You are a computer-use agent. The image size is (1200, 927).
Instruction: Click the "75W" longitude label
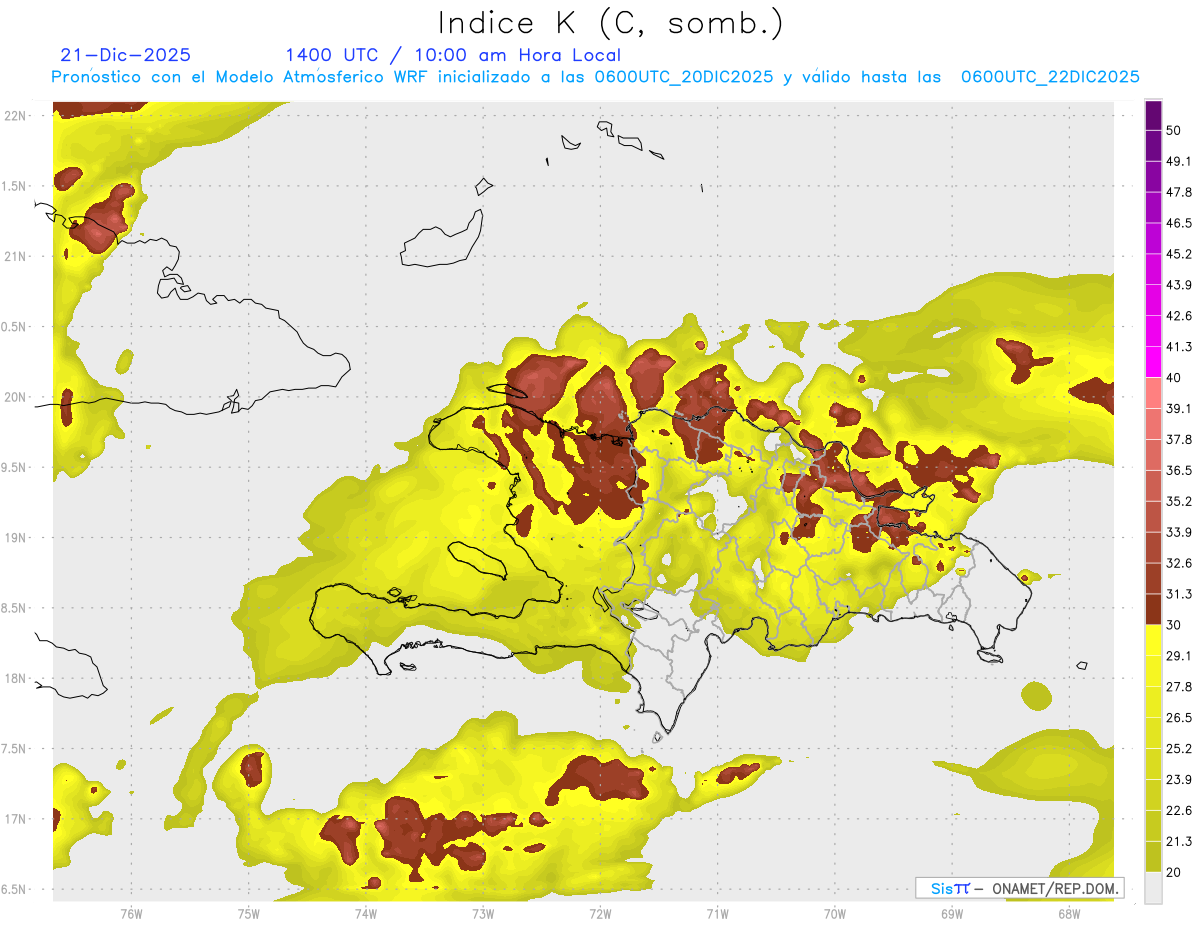tap(249, 914)
